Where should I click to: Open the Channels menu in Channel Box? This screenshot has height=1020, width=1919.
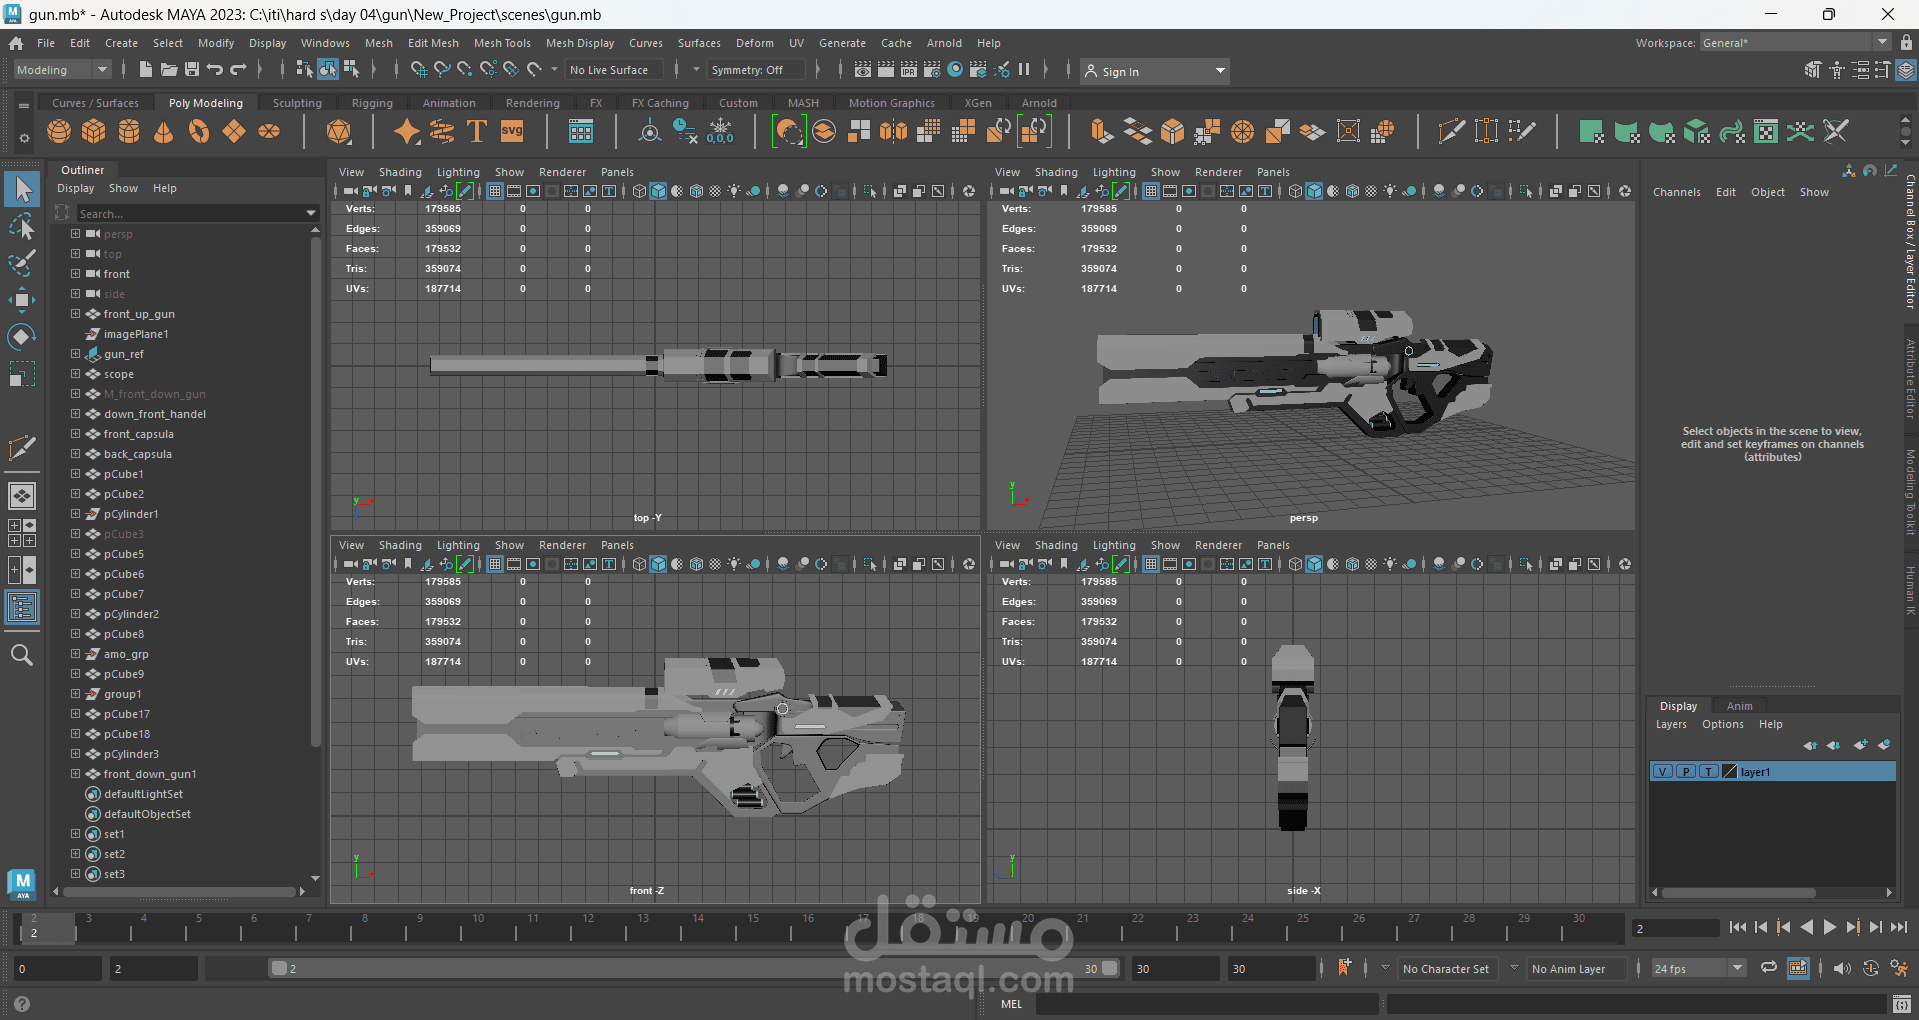(1677, 192)
